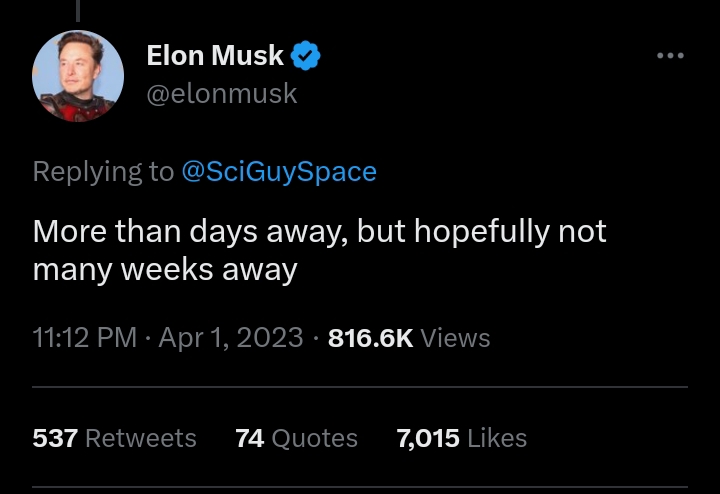Click the tweet line "many weeks away"
The height and width of the screenshot is (494, 720).
point(165,269)
